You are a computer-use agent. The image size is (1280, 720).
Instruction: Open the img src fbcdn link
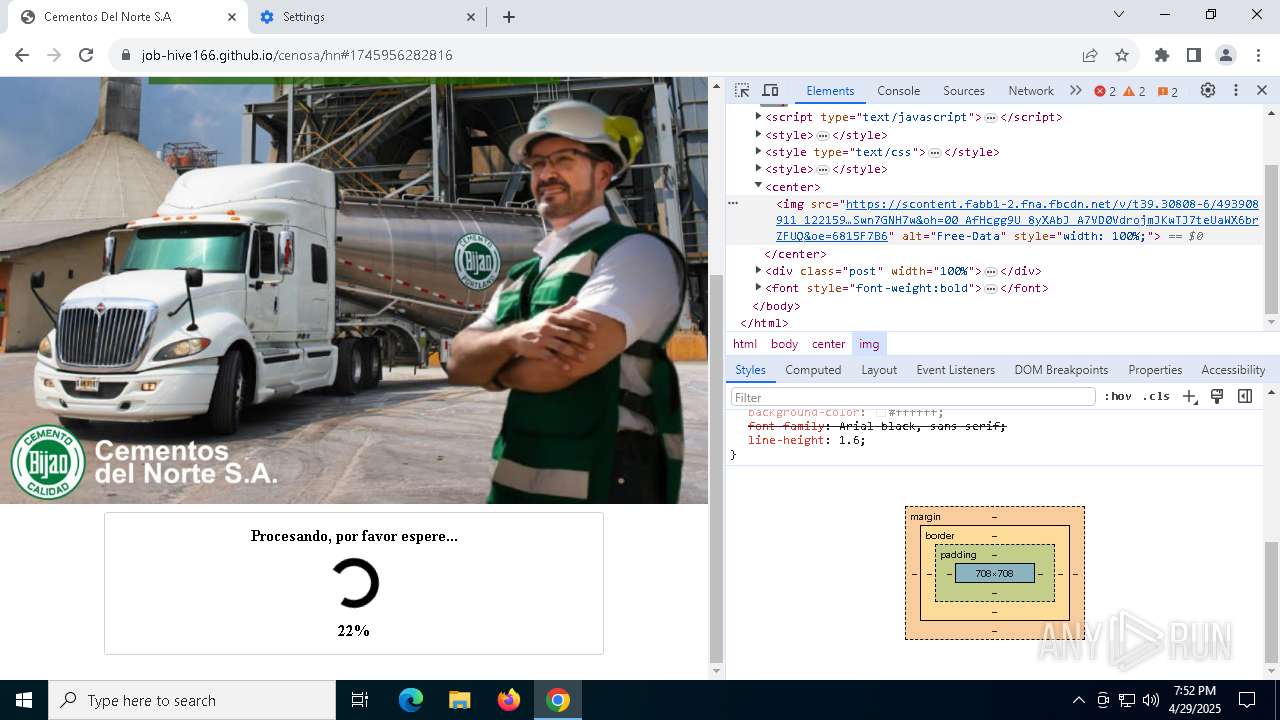[1017, 220]
